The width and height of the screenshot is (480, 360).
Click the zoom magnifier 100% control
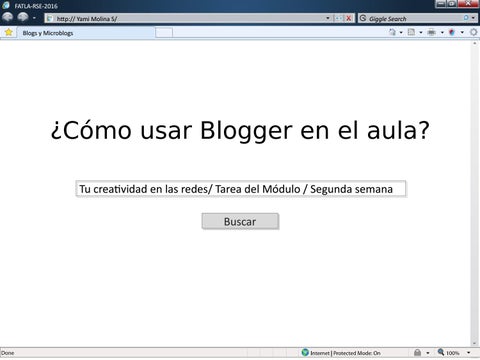coord(448,353)
